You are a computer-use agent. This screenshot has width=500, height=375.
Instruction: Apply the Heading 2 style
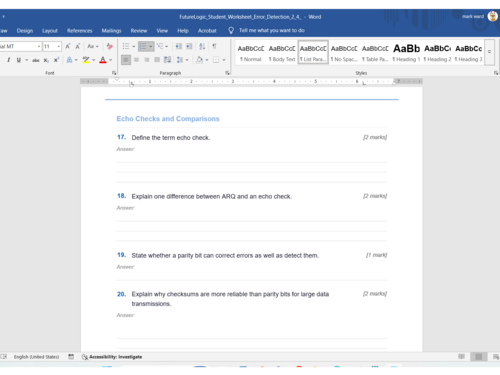(437, 53)
